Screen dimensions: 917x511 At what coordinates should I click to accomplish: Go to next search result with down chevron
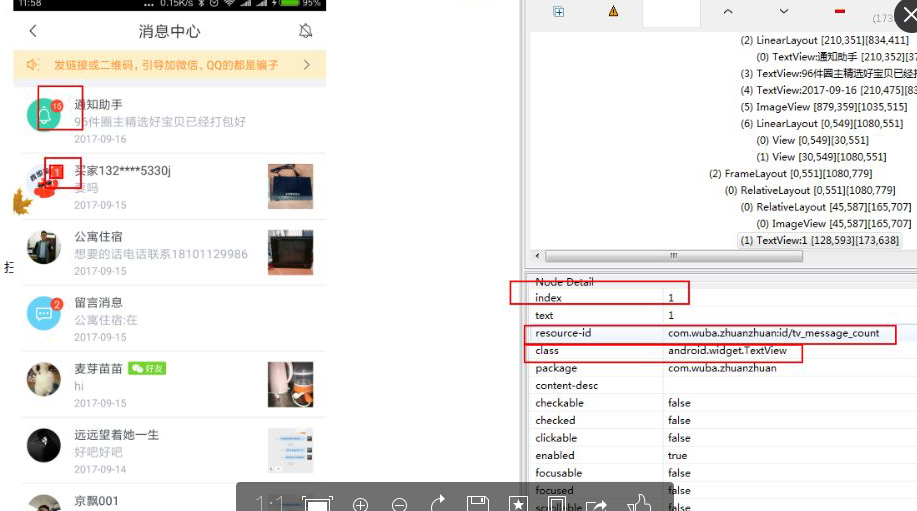(x=784, y=11)
